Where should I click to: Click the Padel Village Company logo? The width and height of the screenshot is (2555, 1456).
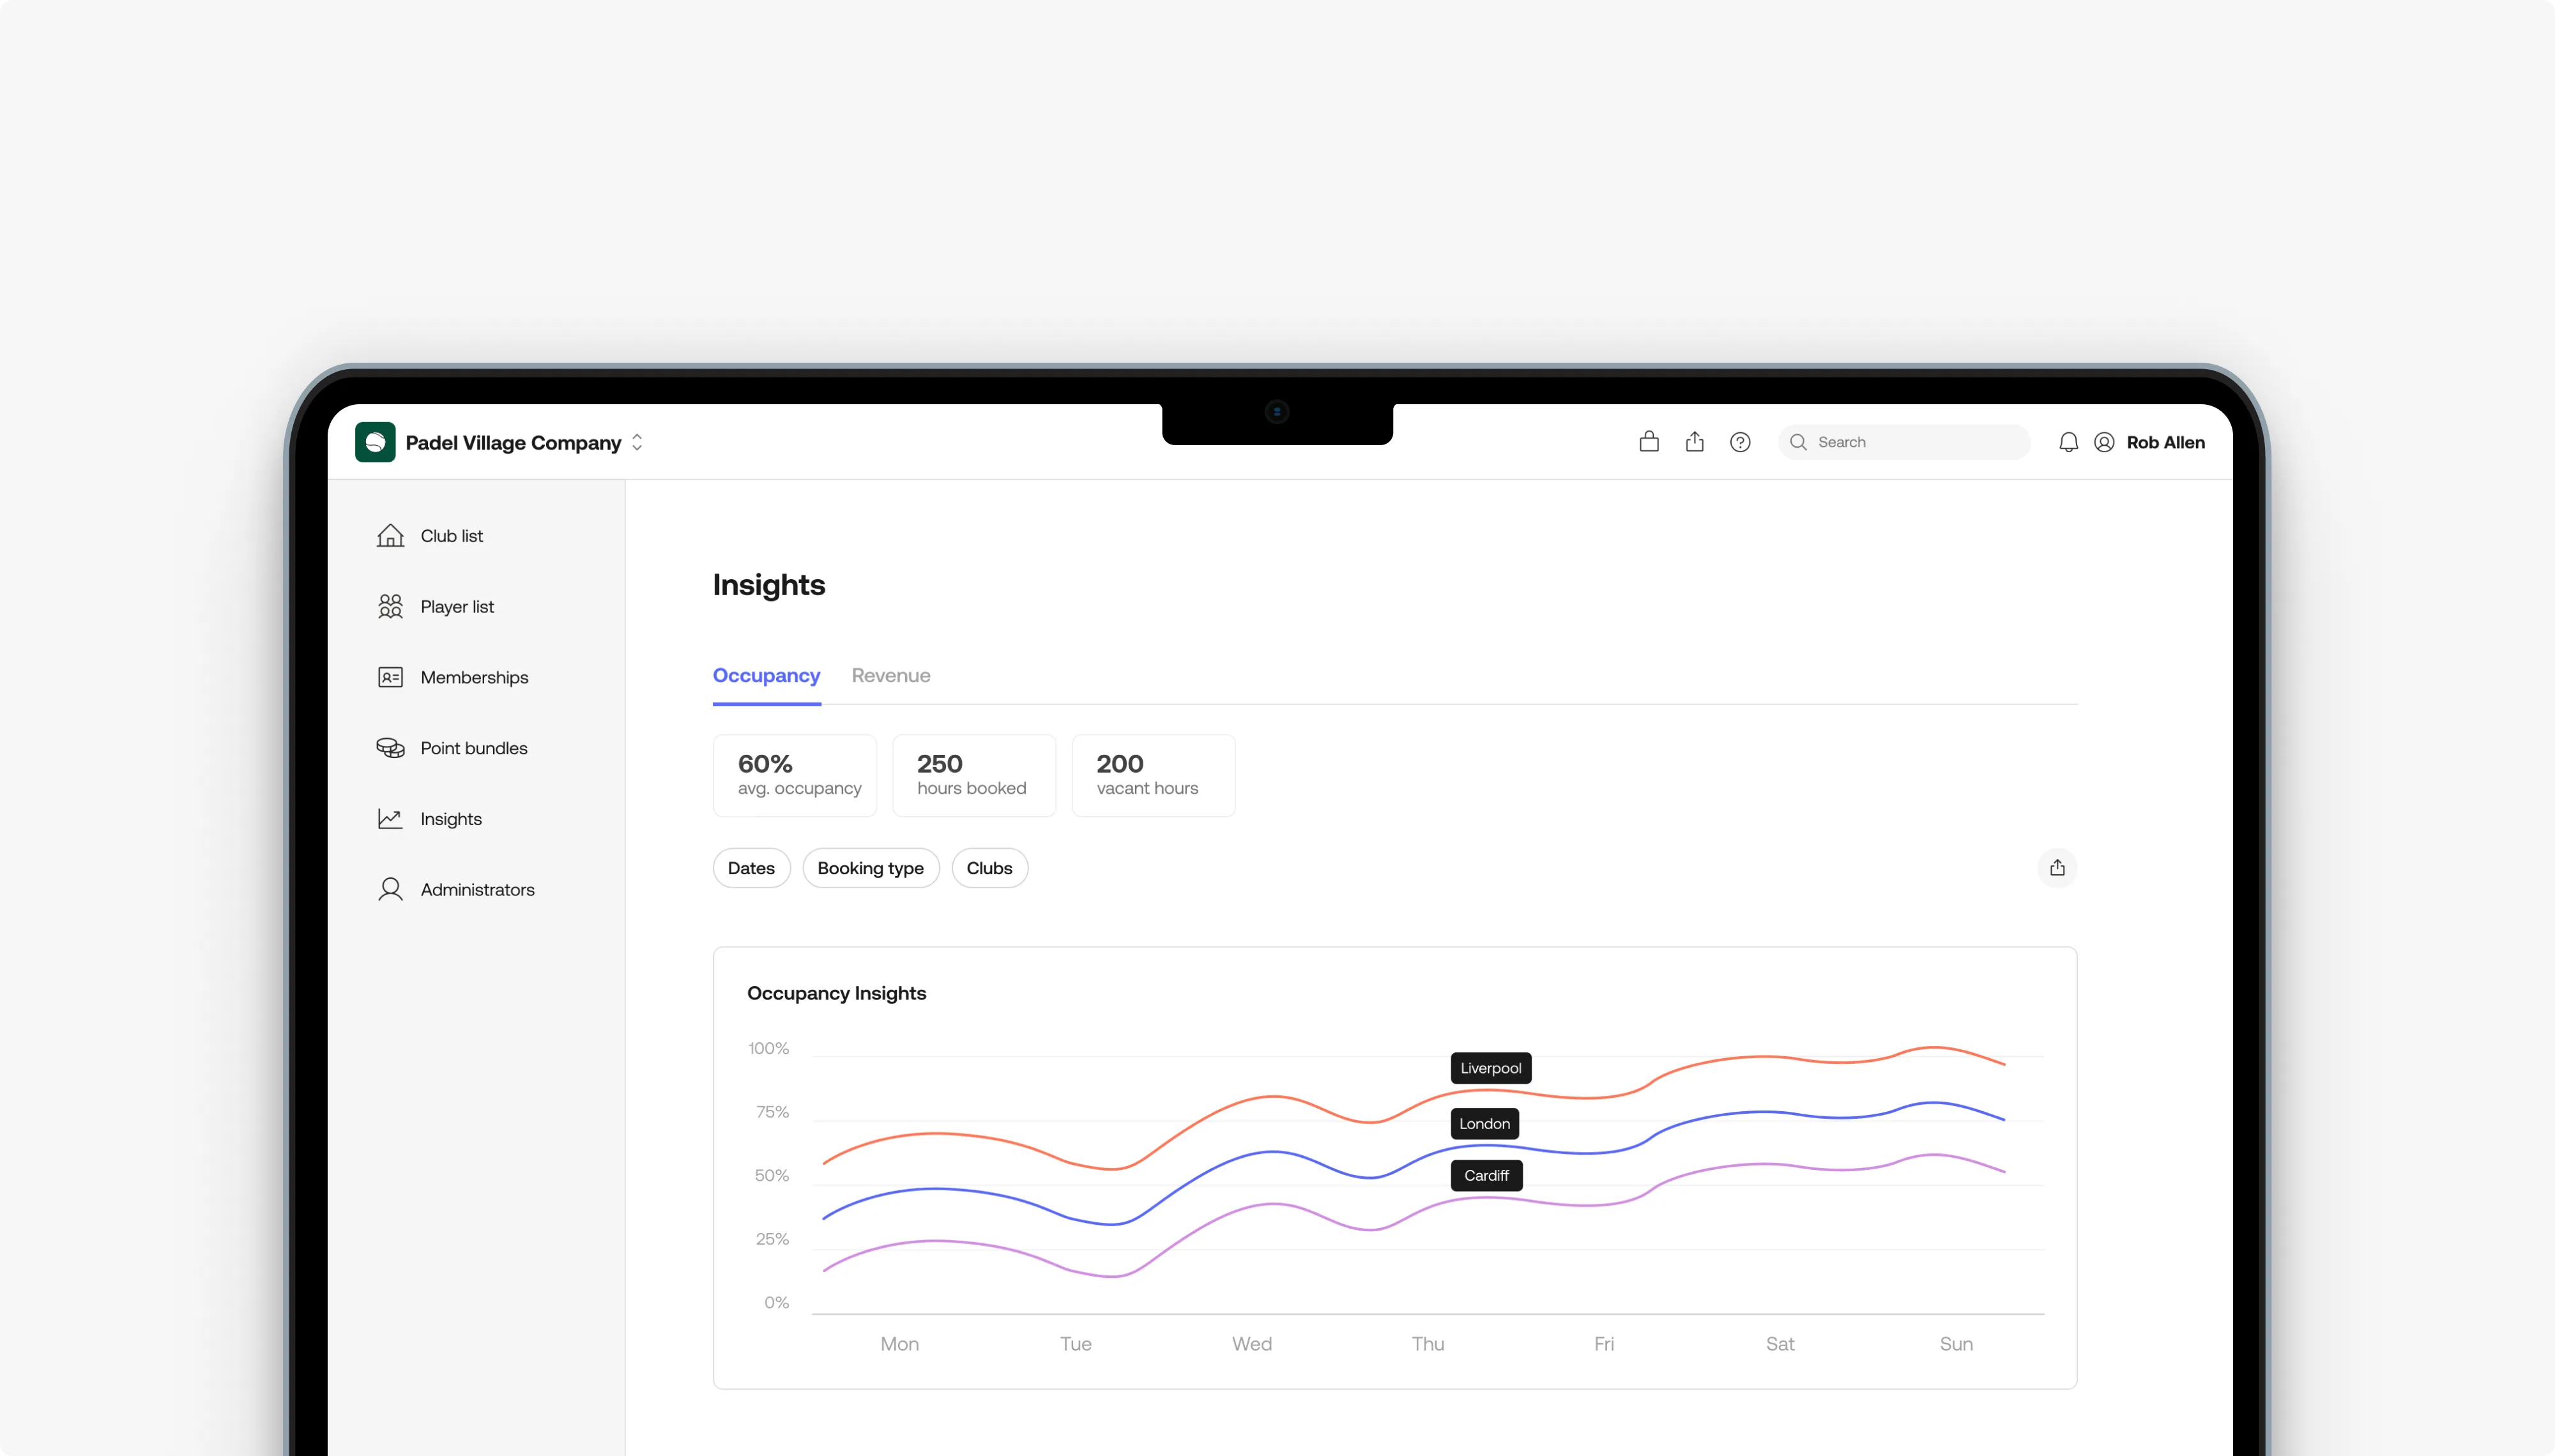coord(375,442)
